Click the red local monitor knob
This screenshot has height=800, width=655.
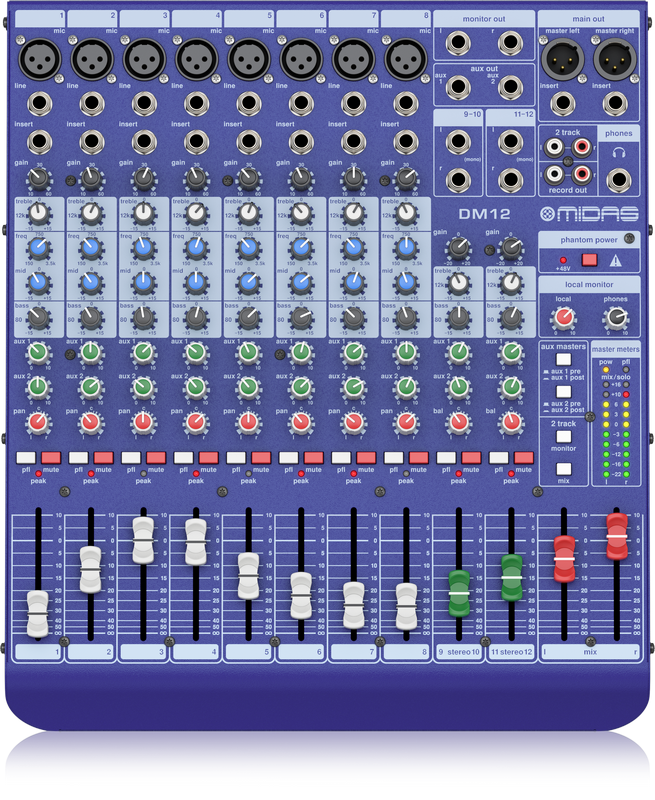click(x=565, y=317)
